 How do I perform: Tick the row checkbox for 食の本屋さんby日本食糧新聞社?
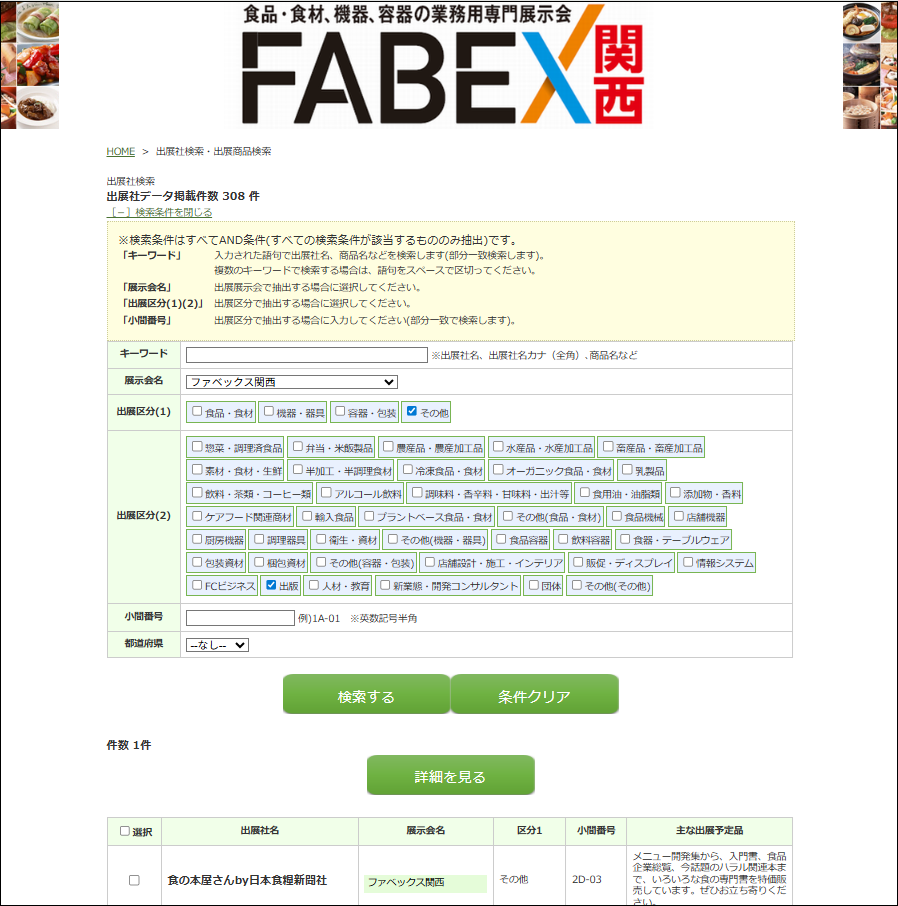click(x=134, y=880)
